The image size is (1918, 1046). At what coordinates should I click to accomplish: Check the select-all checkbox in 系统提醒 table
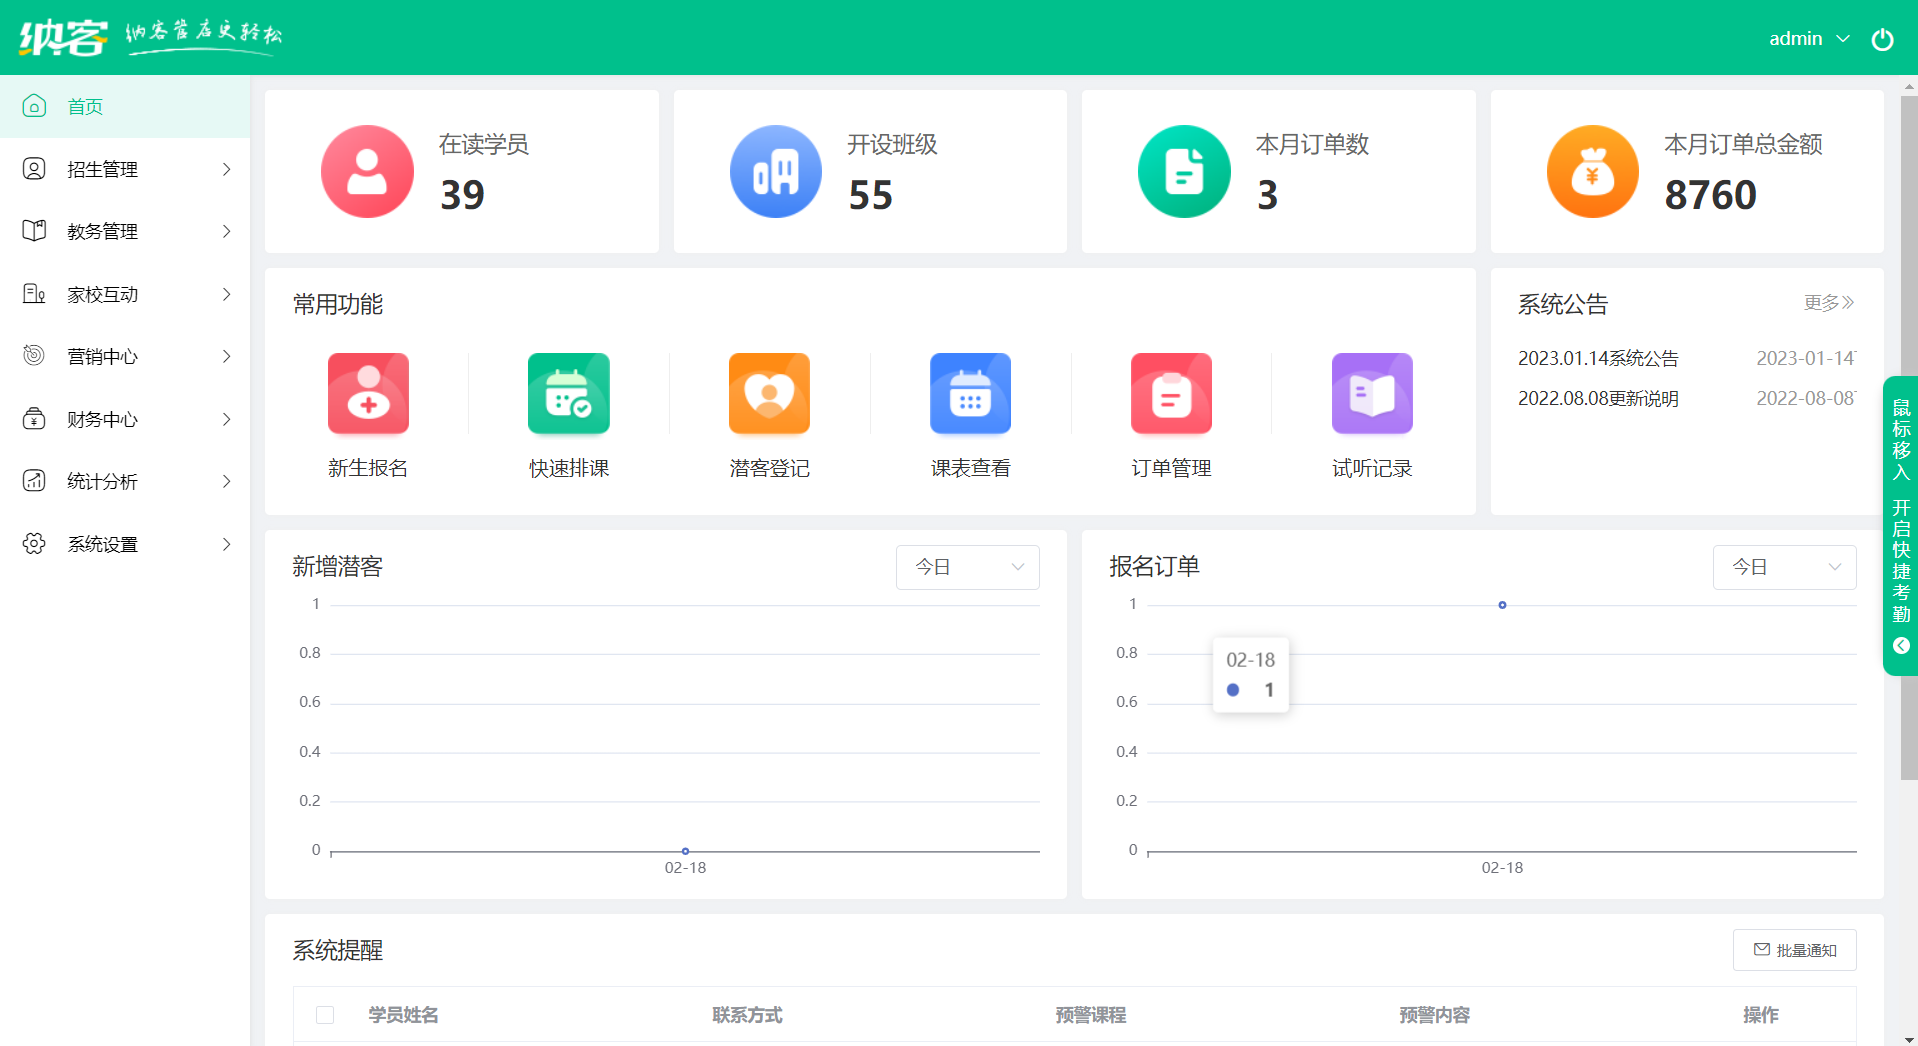[324, 1015]
